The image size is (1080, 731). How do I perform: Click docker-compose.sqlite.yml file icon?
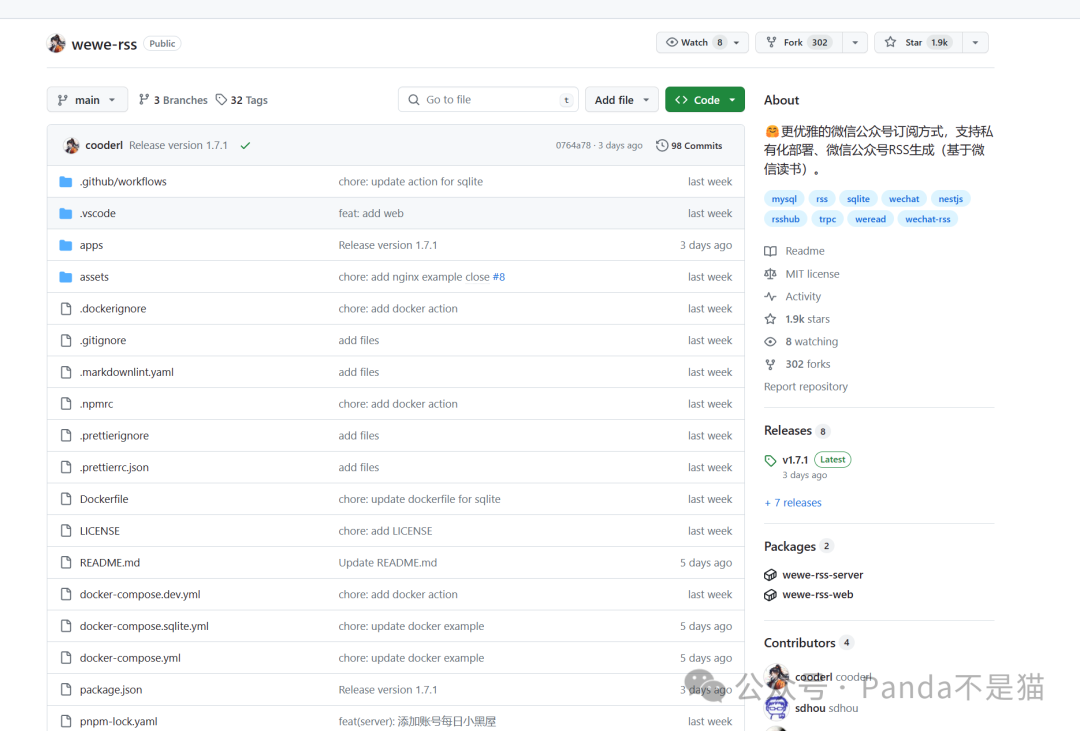tap(66, 626)
